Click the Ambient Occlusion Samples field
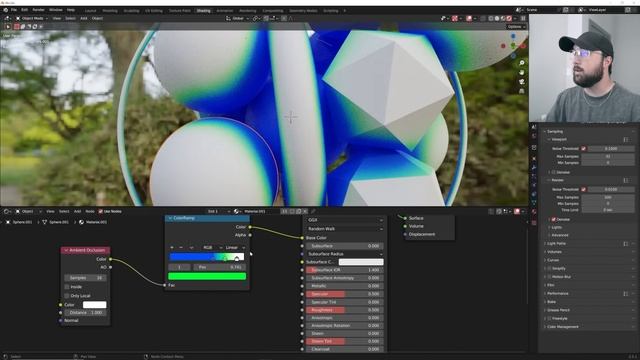This screenshot has height=360, width=640. [x=85, y=278]
